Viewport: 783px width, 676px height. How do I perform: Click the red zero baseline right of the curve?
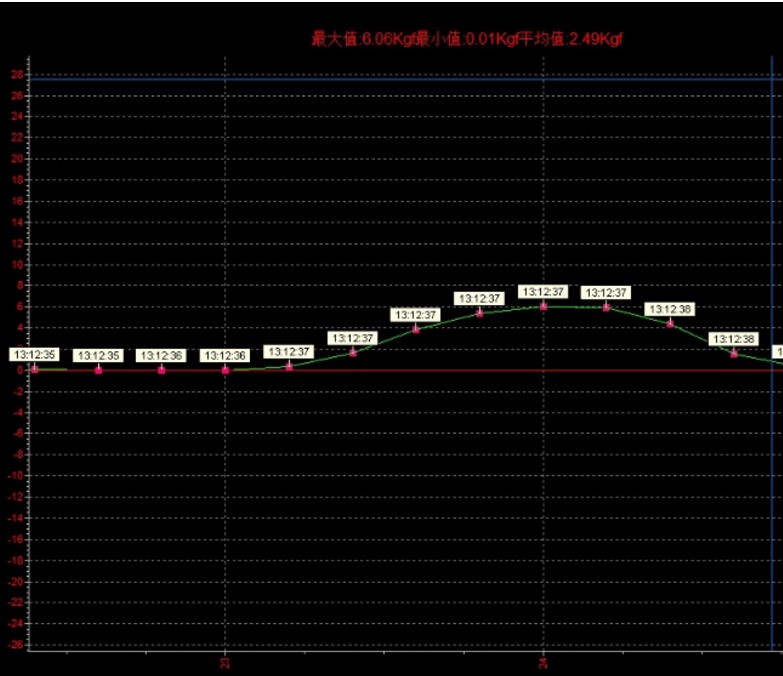(x=650, y=371)
